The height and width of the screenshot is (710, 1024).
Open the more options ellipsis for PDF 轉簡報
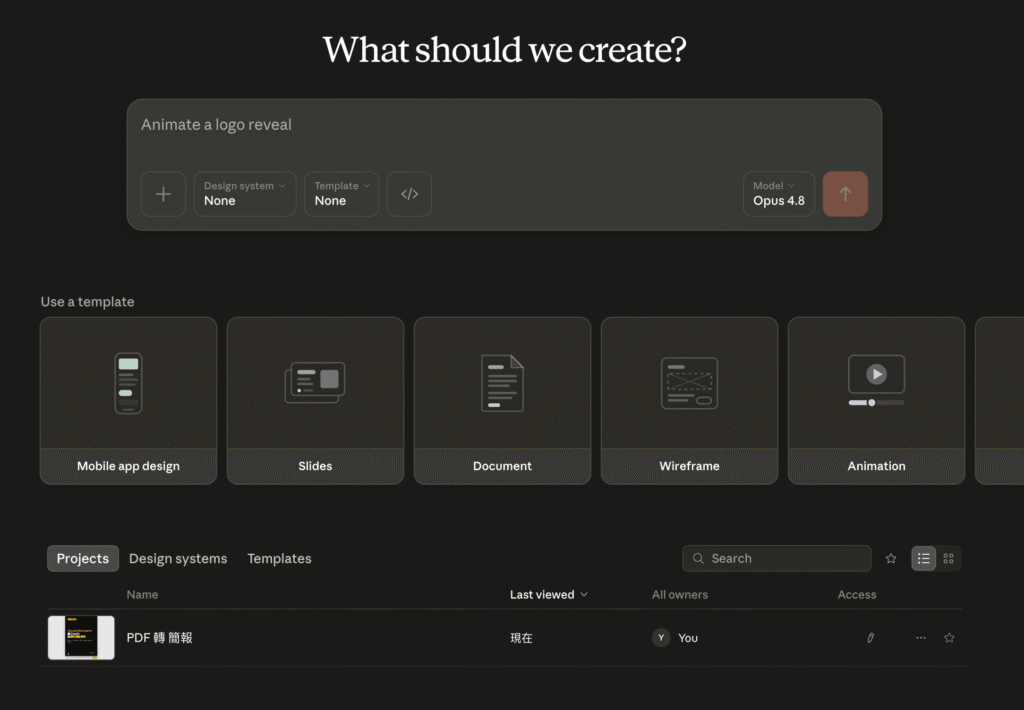921,637
